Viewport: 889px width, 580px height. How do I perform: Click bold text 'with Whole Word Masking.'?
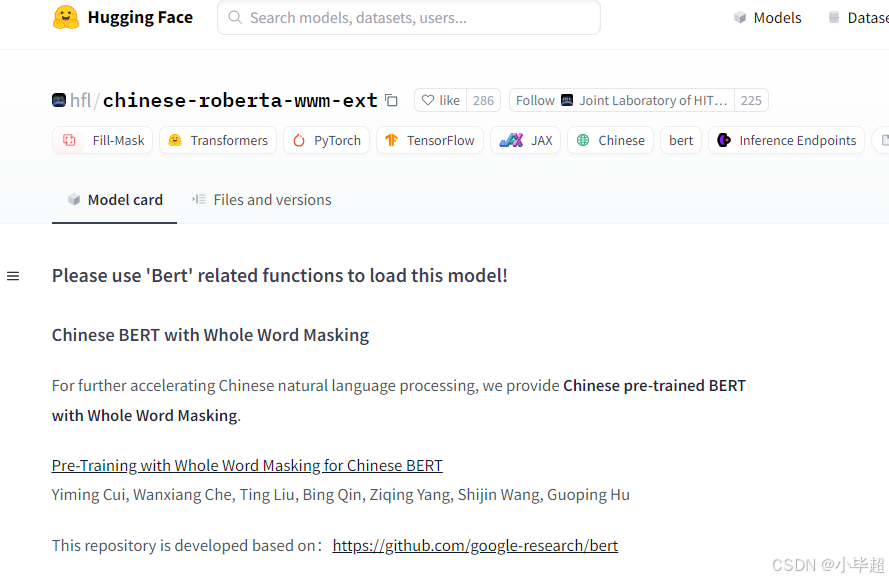[x=146, y=416]
